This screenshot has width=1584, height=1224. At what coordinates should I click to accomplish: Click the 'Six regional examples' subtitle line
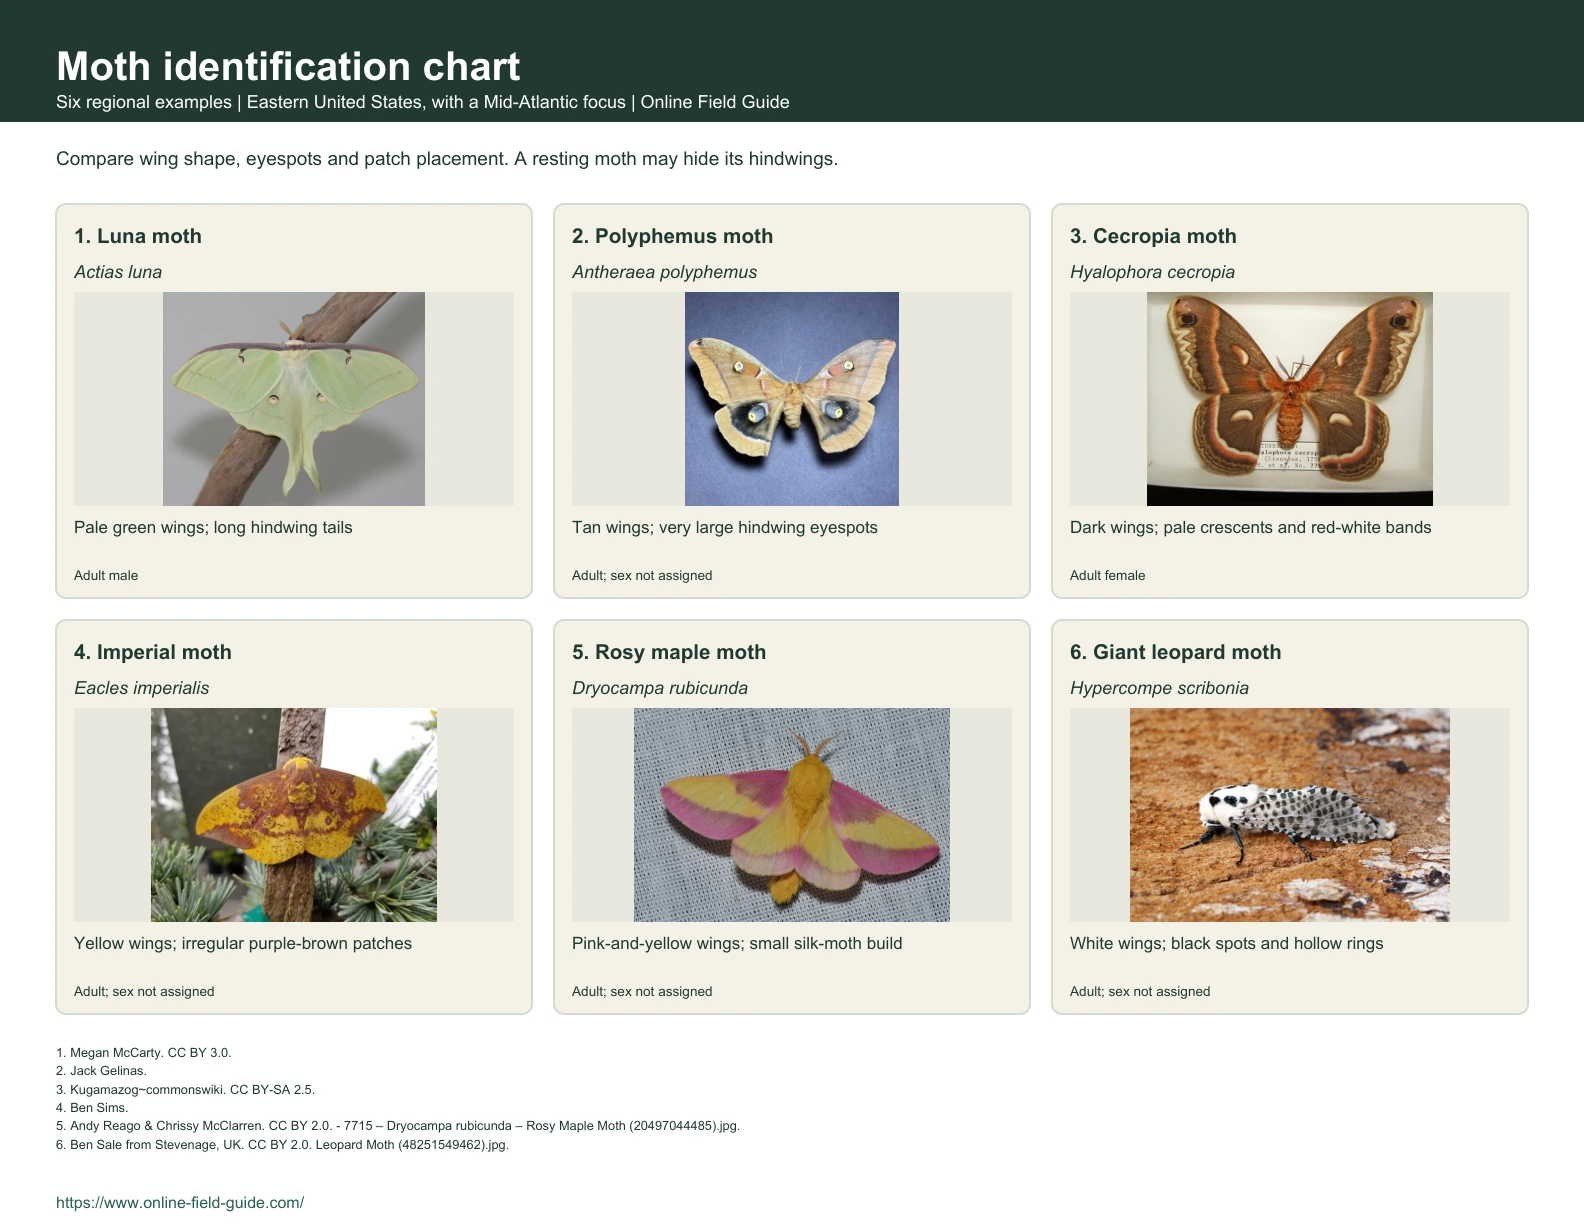[423, 102]
